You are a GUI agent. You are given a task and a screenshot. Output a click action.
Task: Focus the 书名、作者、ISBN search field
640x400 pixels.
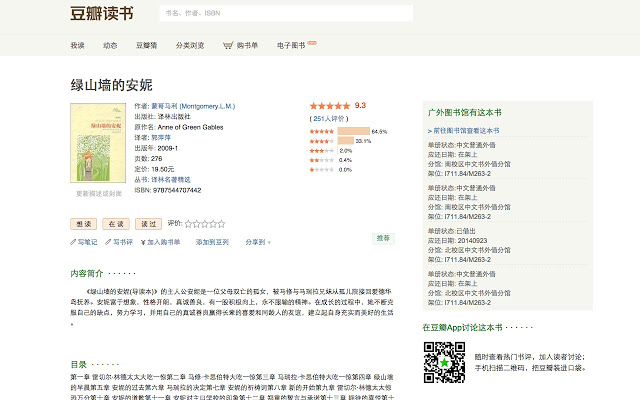286,13
